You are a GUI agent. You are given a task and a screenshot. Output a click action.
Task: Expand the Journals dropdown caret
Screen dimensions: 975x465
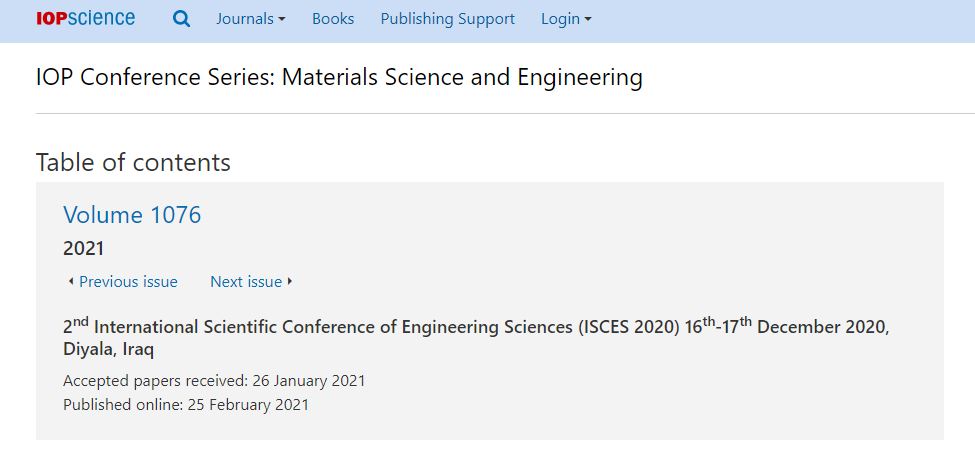tap(282, 20)
